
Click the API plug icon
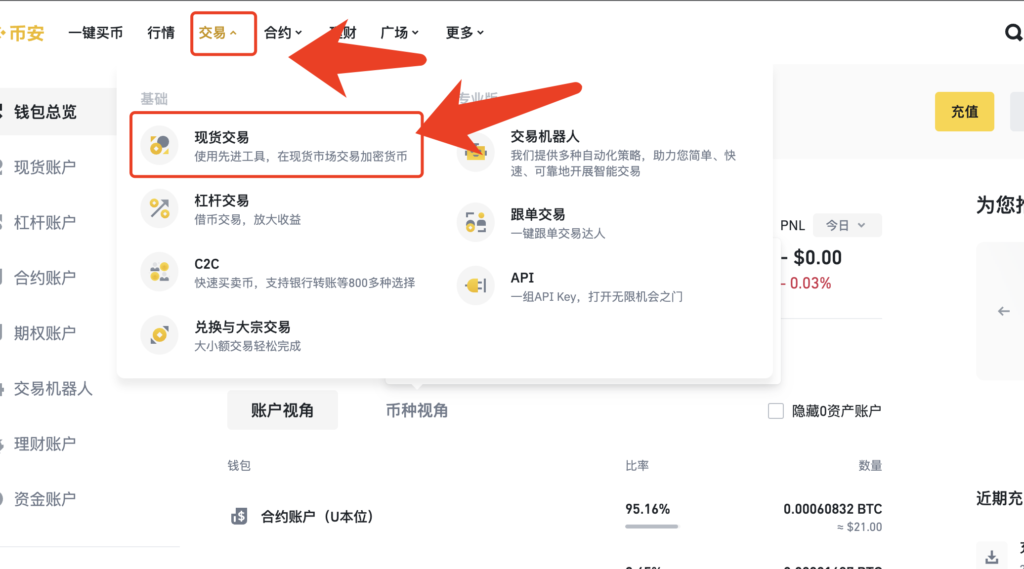(x=475, y=285)
